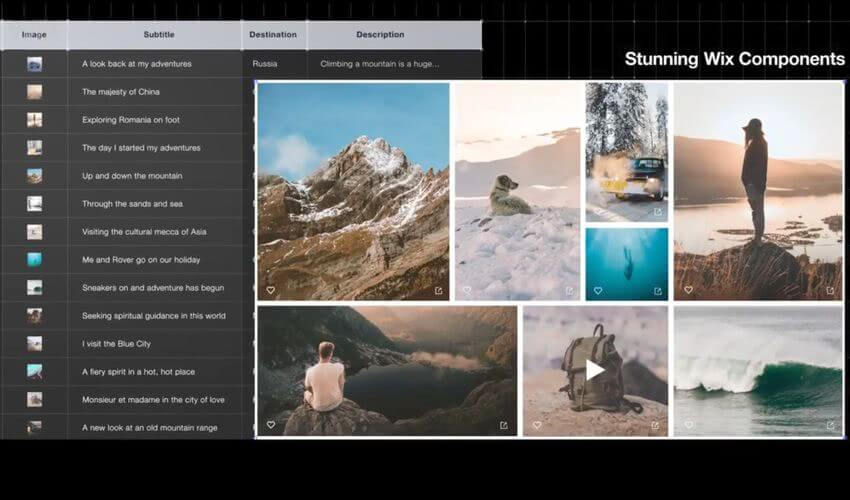Open the man overlooking lake image
The height and width of the screenshot is (500, 850).
(x=387, y=371)
